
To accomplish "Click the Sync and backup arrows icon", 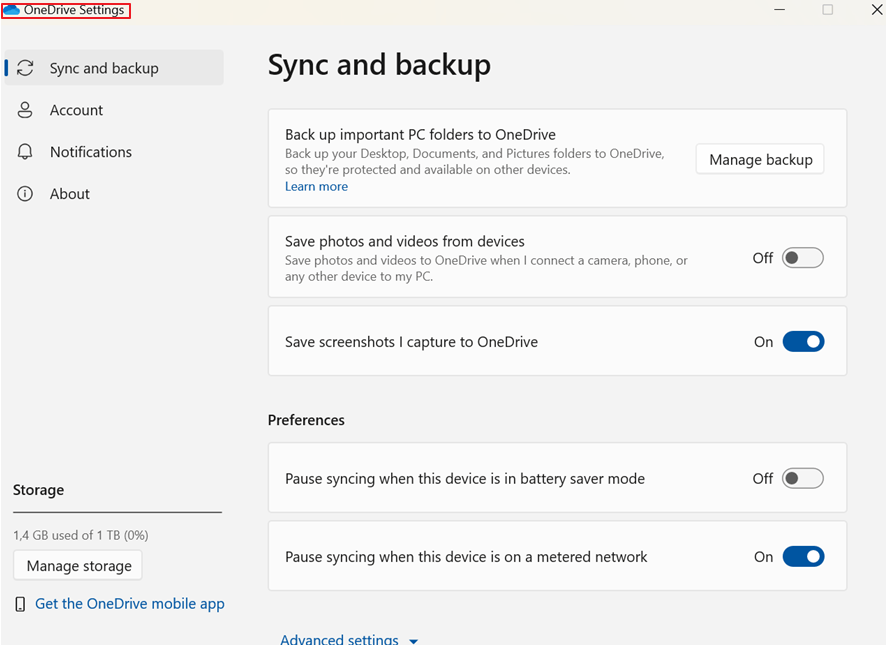I will click(26, 68).
